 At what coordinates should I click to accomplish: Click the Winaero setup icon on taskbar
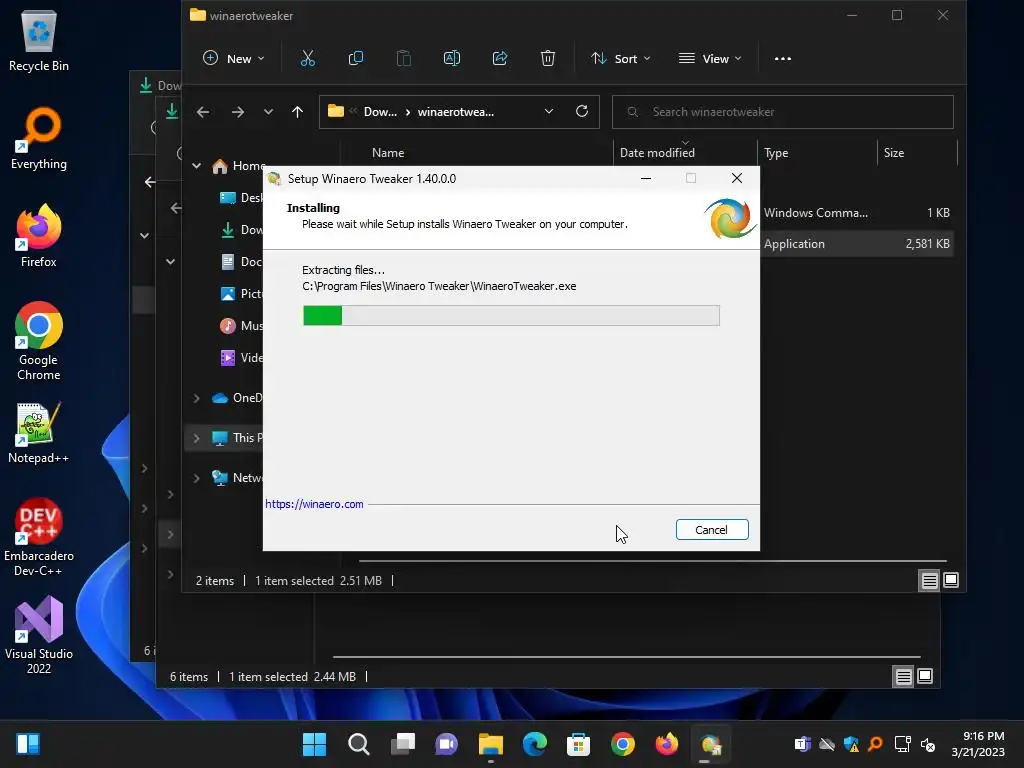pyautogui.click(x=711, y=744)
